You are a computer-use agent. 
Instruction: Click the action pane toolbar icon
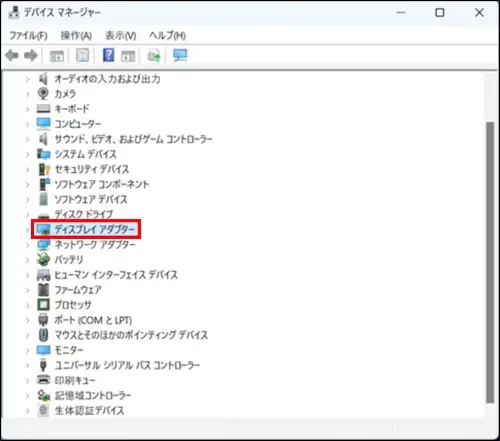pyautogui.click(x=128, y=56)
